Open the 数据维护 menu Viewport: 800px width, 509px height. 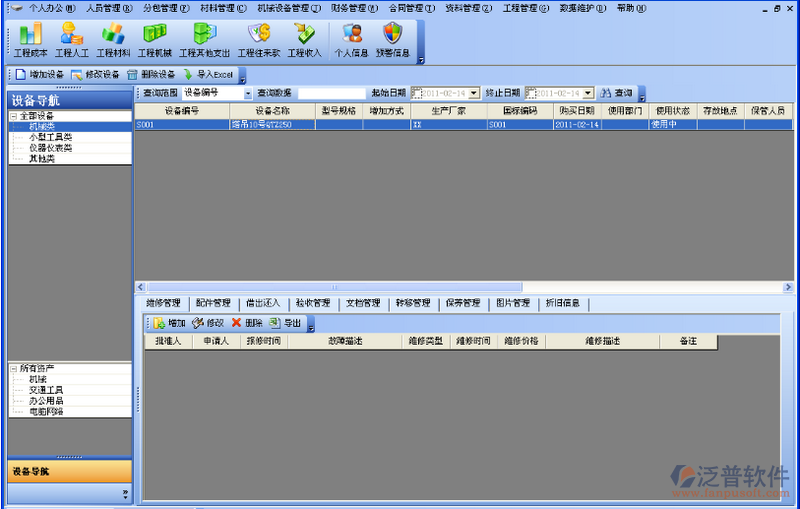[x=583, y=8]
